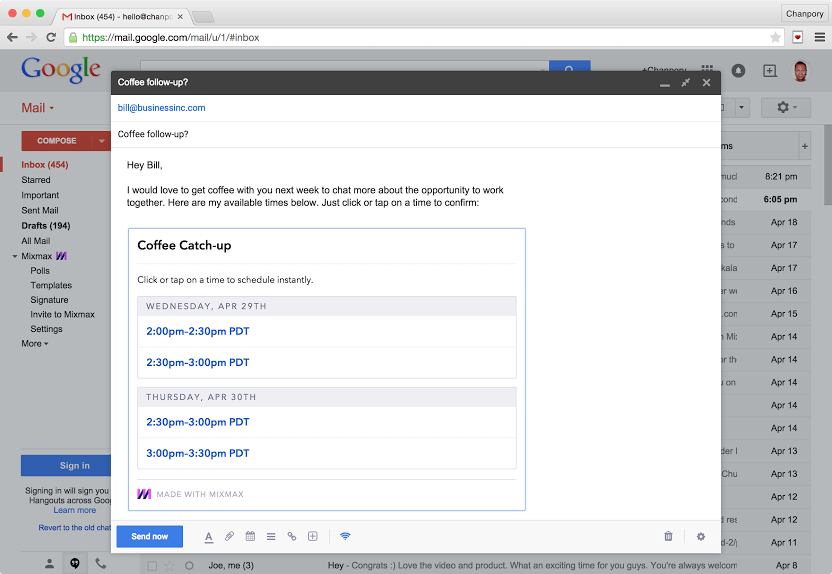This screenshot has height=574, width=832.
Task: Star the email from Joe
Action: click(x=169, y=566)
